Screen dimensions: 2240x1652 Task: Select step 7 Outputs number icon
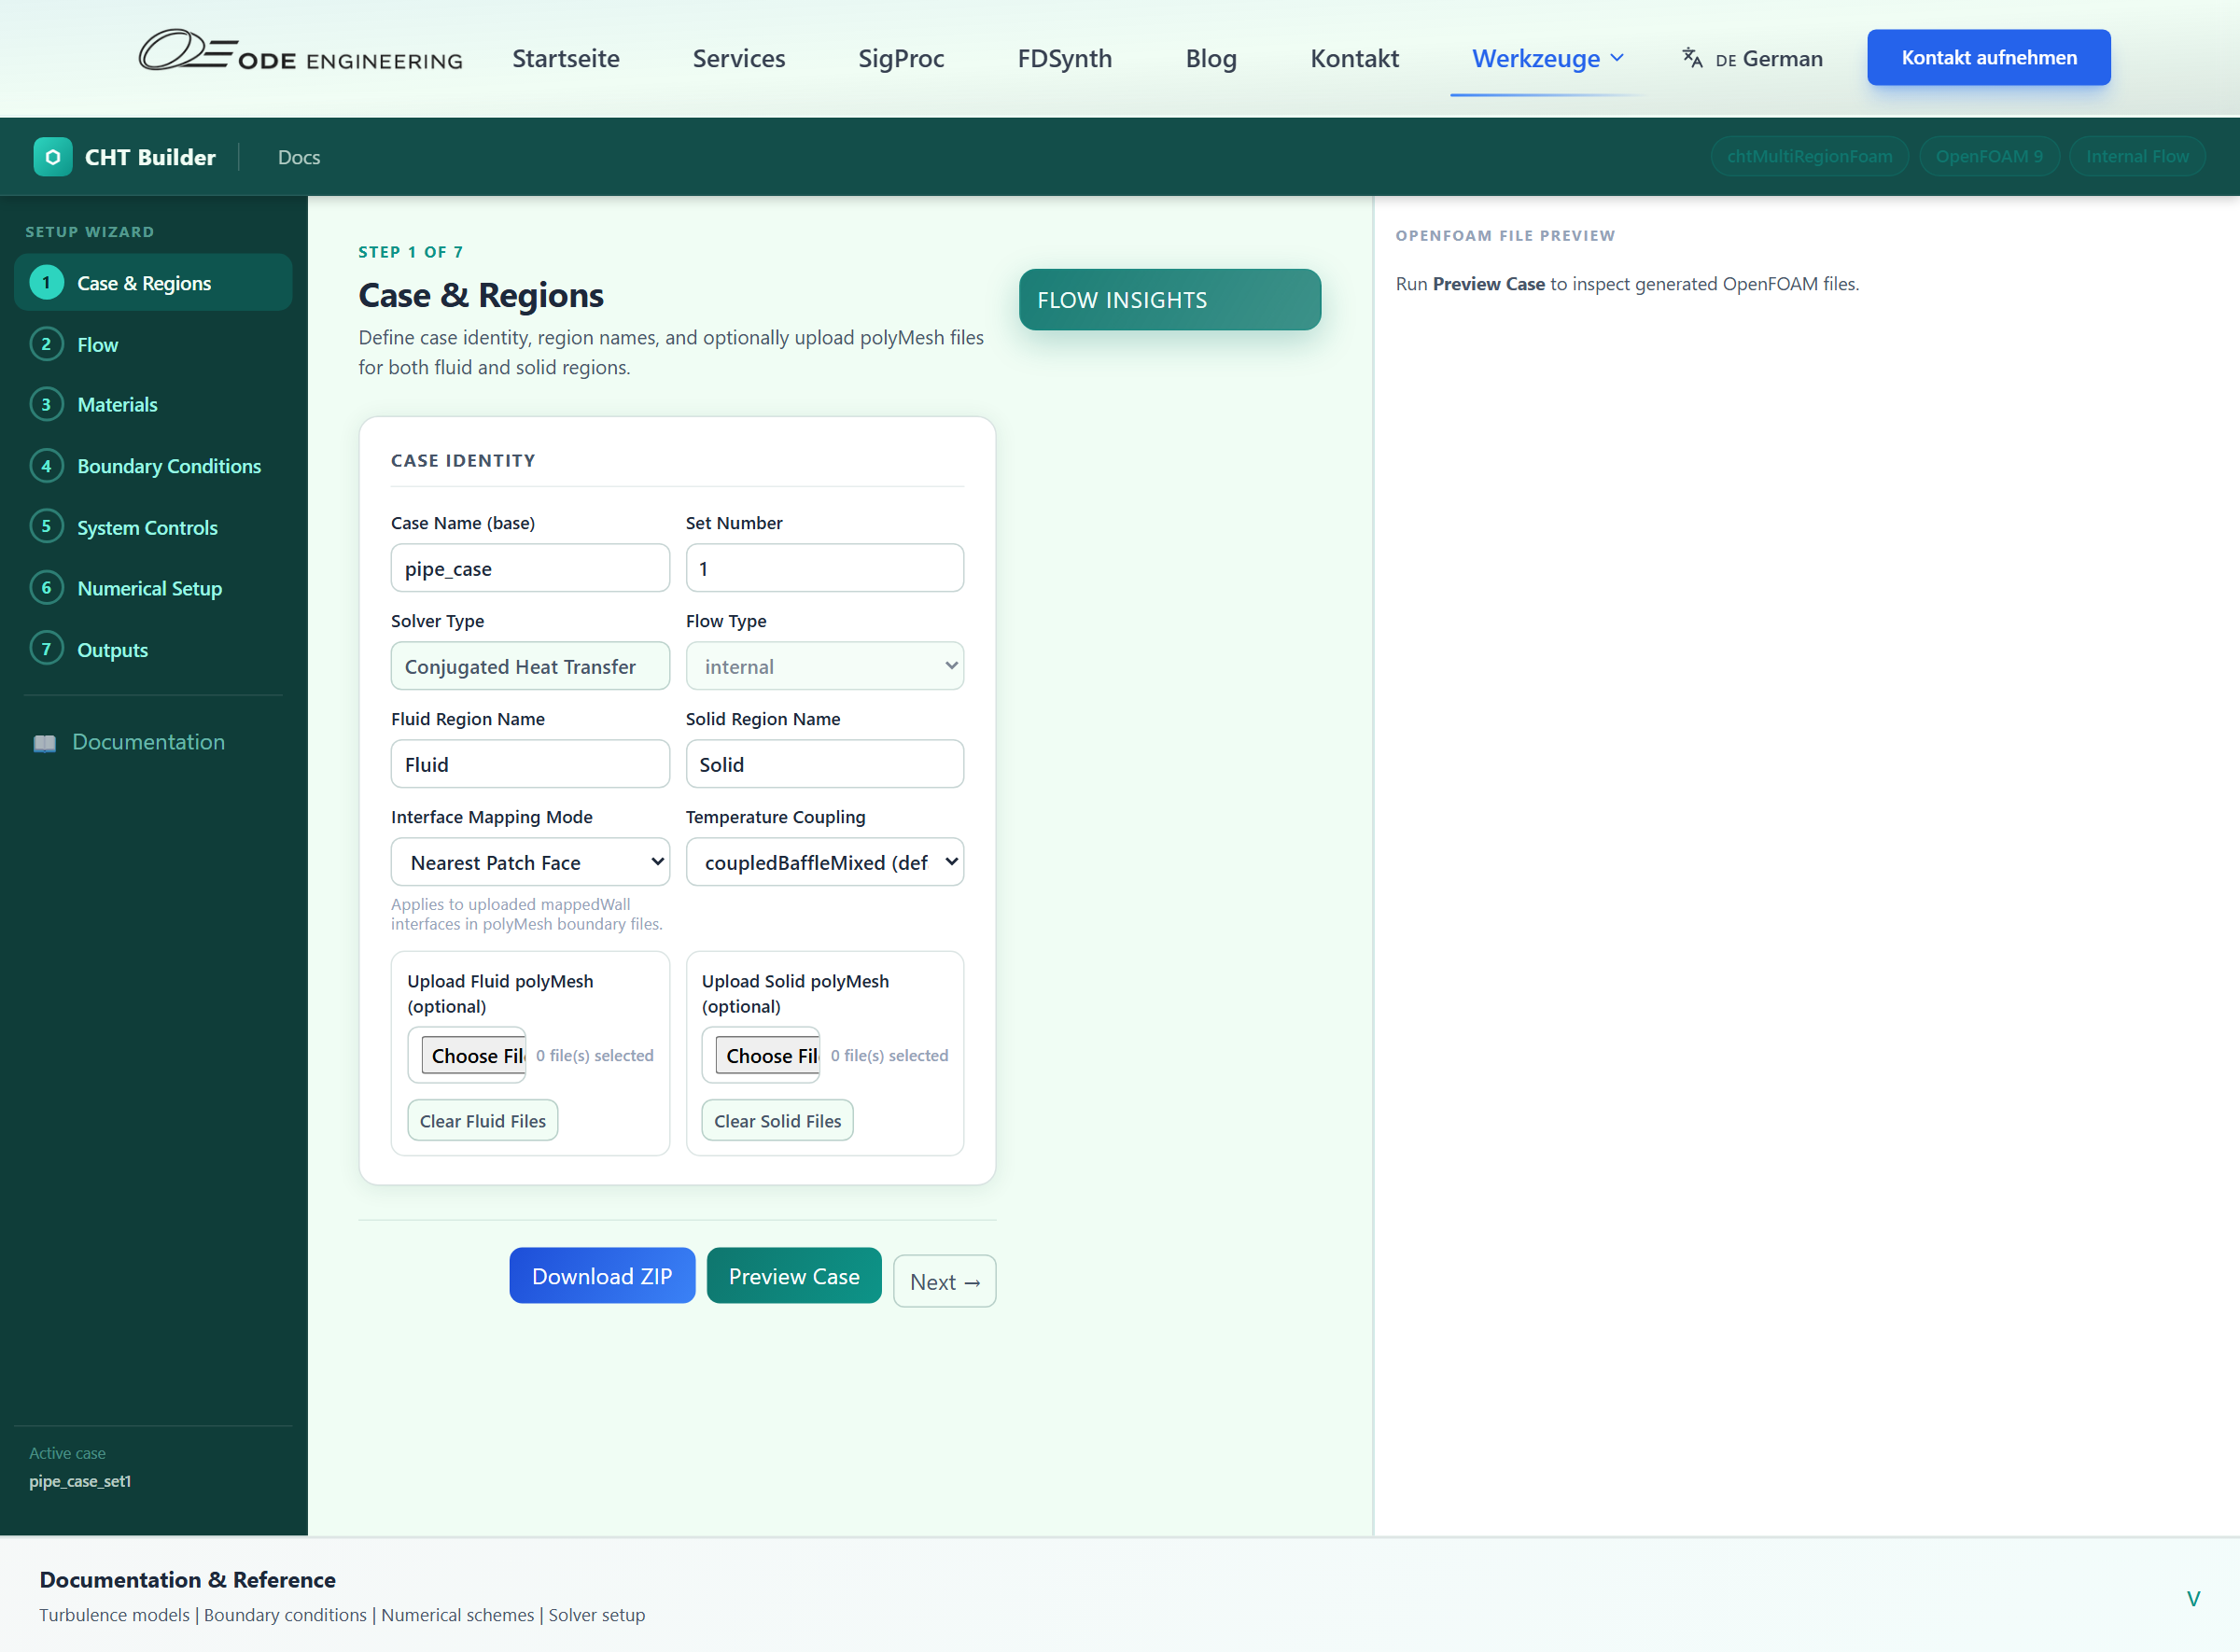tap(46, 649)
